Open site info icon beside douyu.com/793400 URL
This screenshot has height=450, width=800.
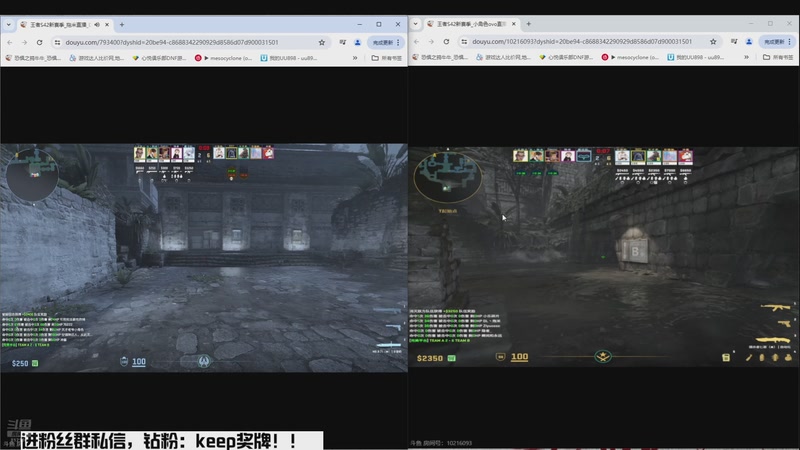pyautogui.click(x=57, y=42)
